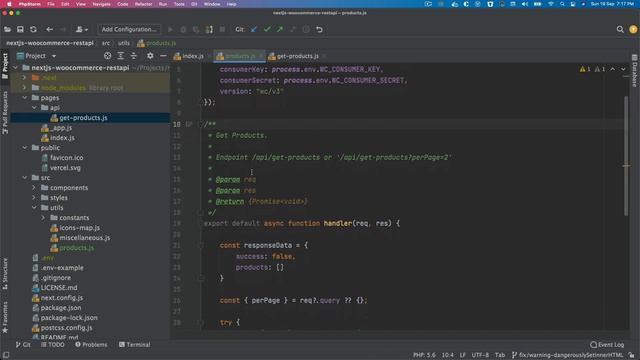The height and width of the screenshot is (360, 640).
Task: Expand all tree nodes in Project panel
Action: click(x=120, y=56)
